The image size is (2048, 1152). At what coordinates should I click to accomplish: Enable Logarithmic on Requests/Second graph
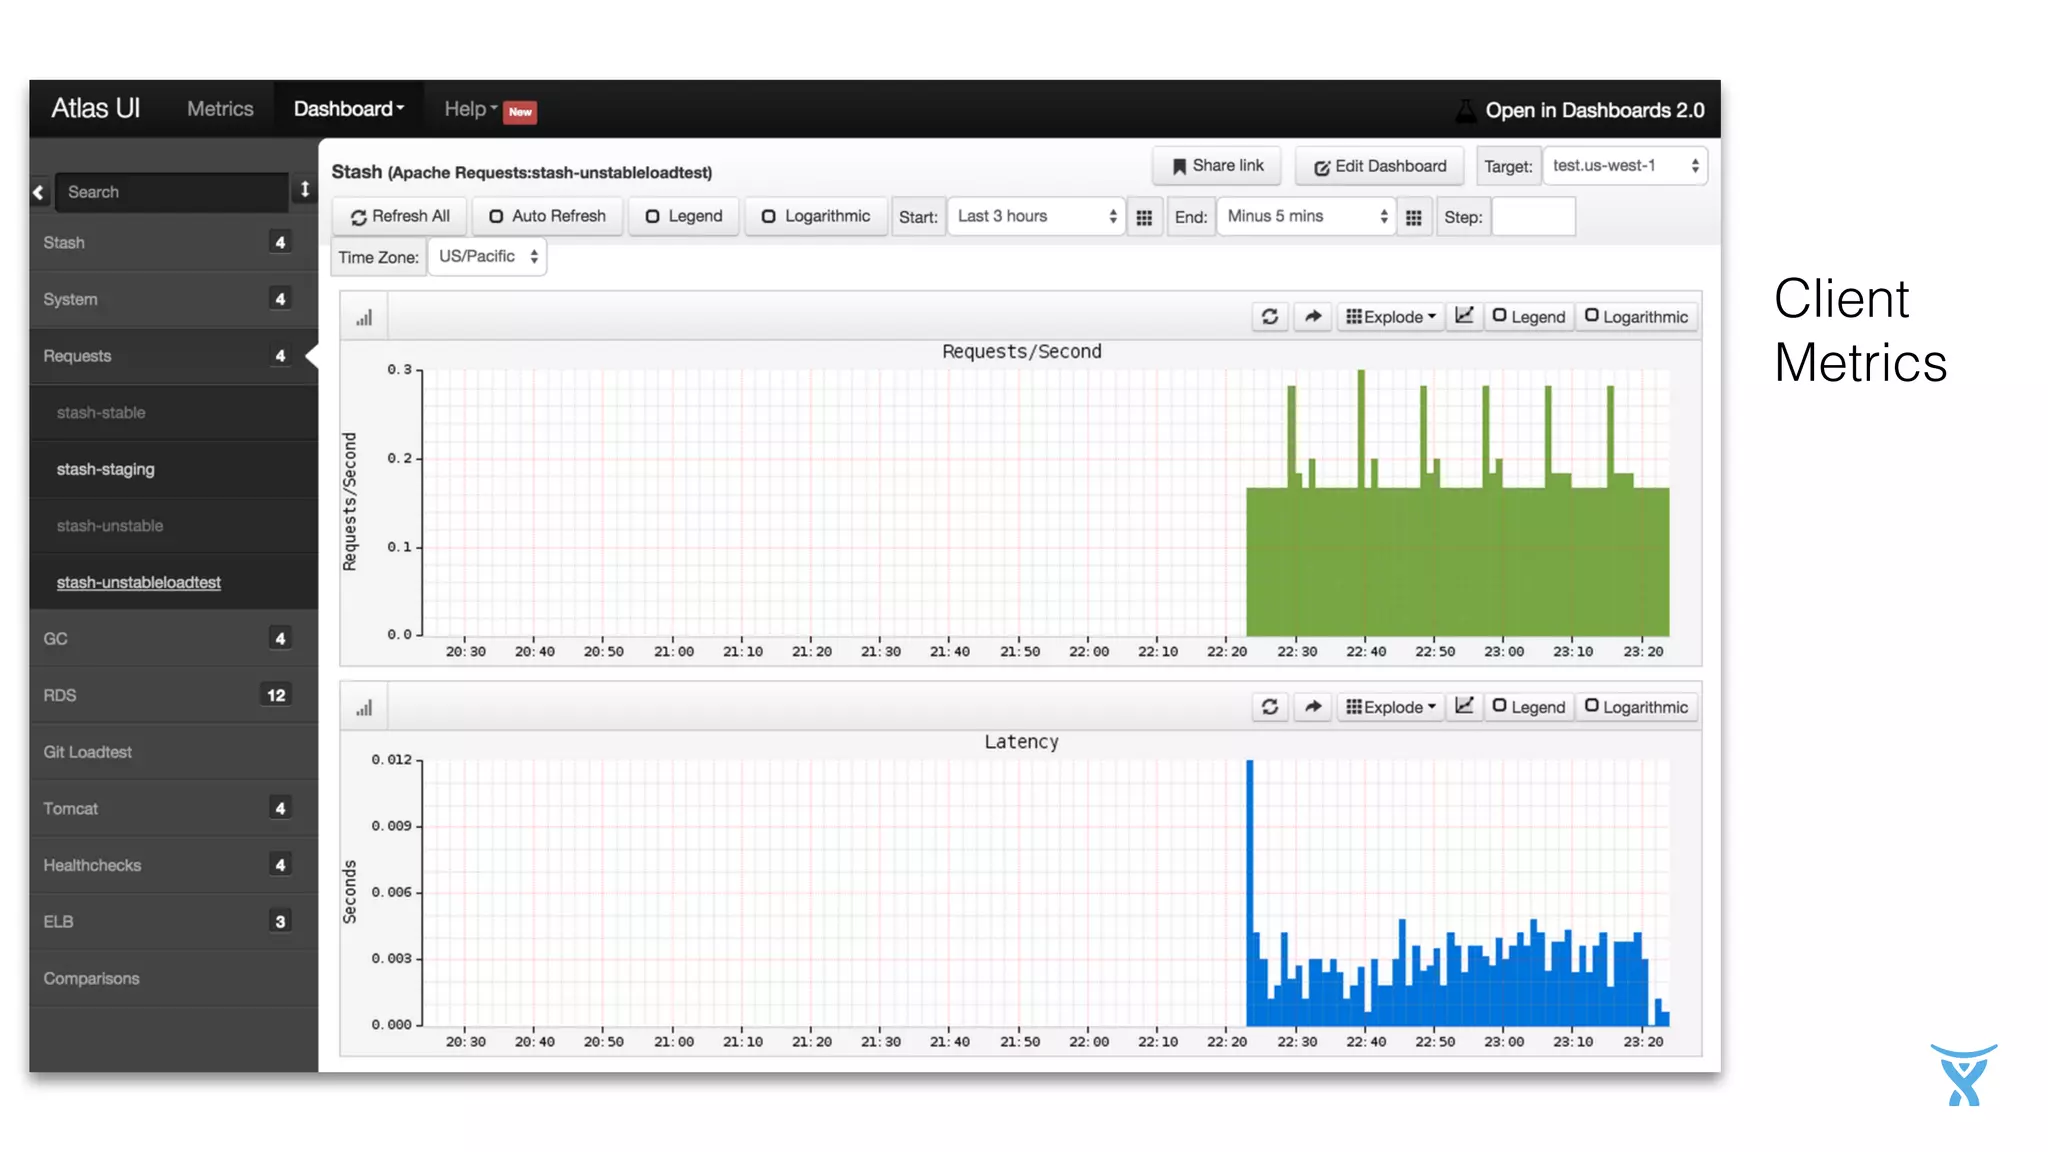[x=1637, y=317]
